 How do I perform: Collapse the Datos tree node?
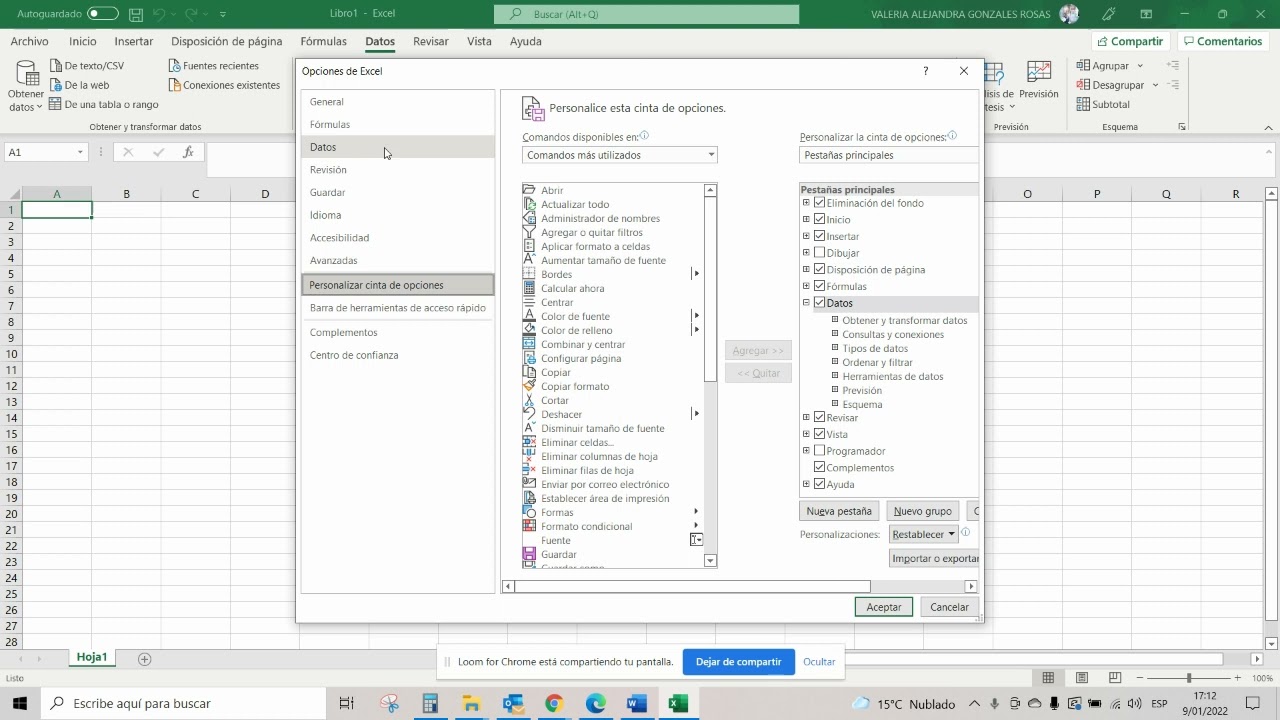806,302
